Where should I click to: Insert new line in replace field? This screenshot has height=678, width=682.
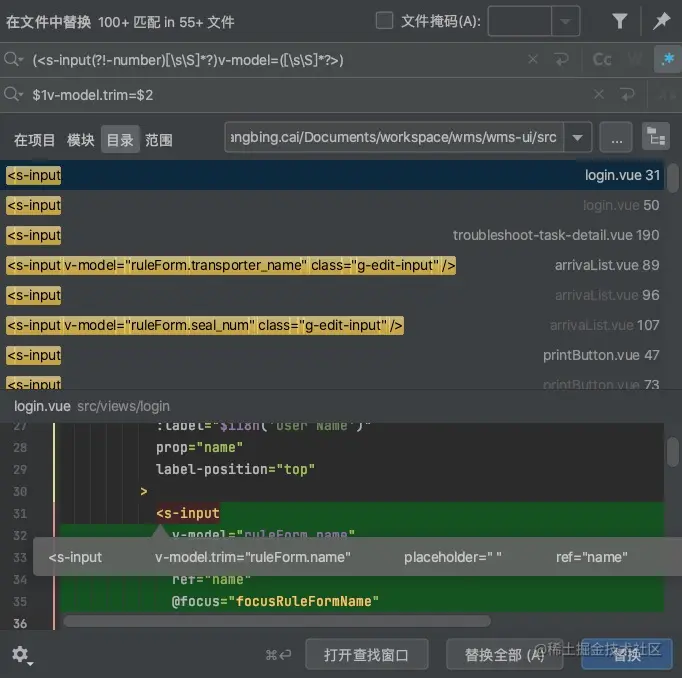627,94
